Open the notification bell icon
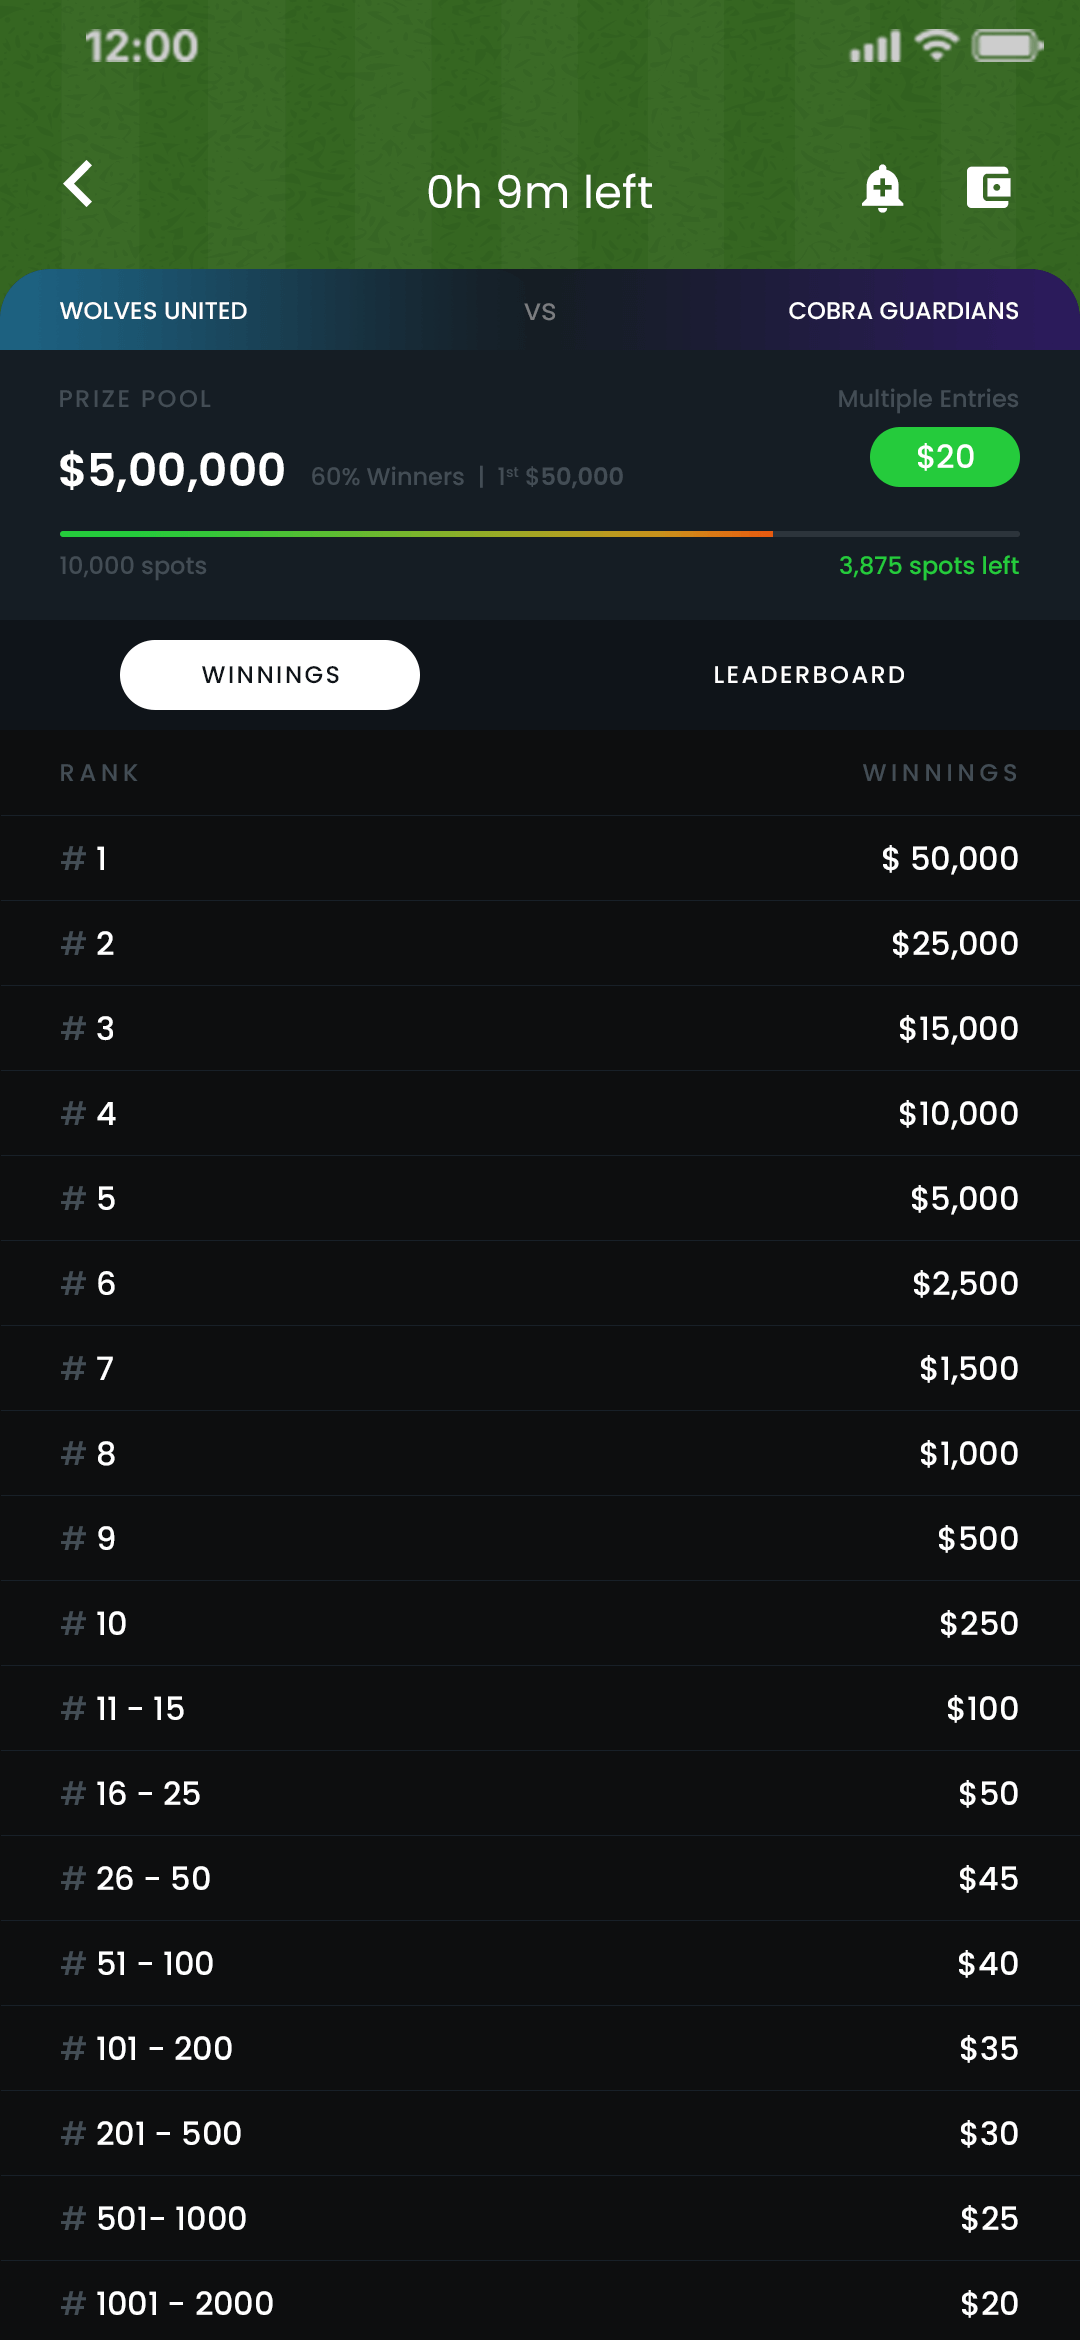The height and width of the screenshot is (2340, 1080). (x=882, y=188)
